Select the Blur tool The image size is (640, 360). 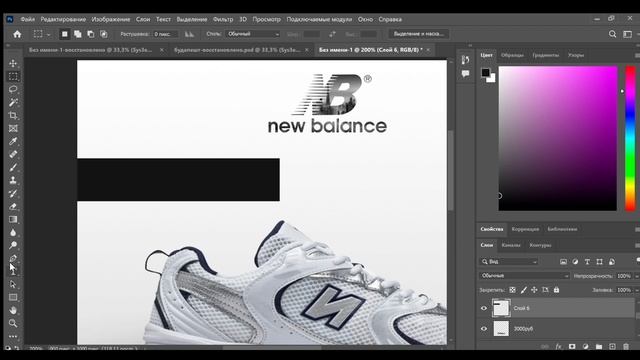[13, 232]
